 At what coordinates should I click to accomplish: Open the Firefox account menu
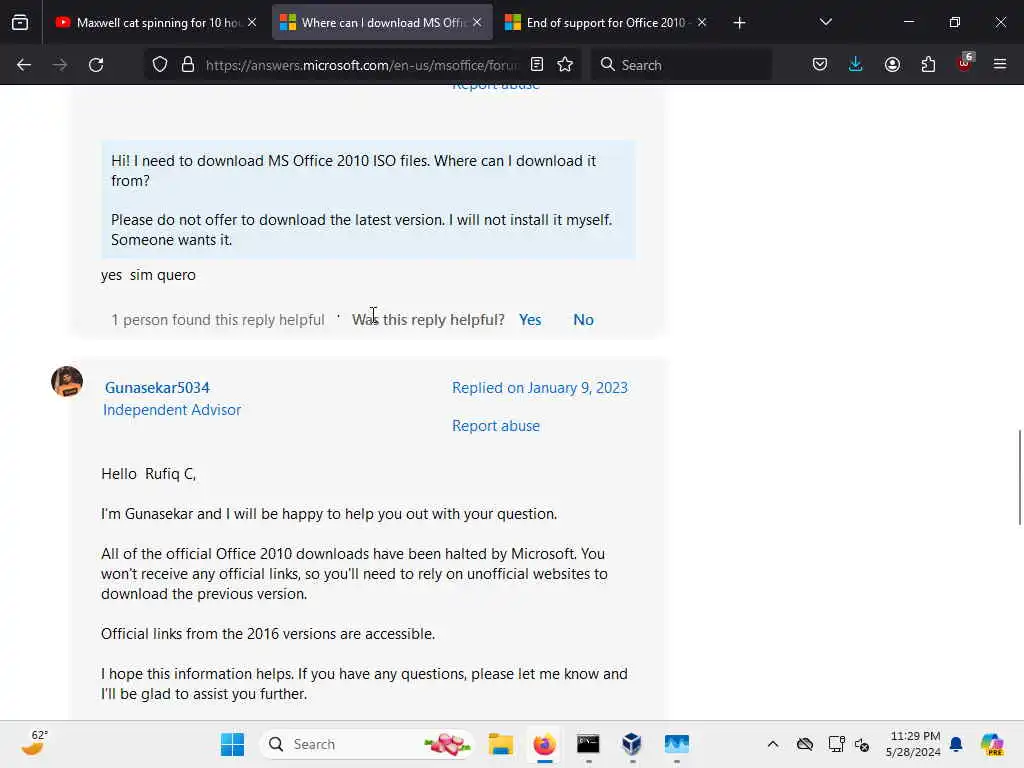click(x=892, y=65)
